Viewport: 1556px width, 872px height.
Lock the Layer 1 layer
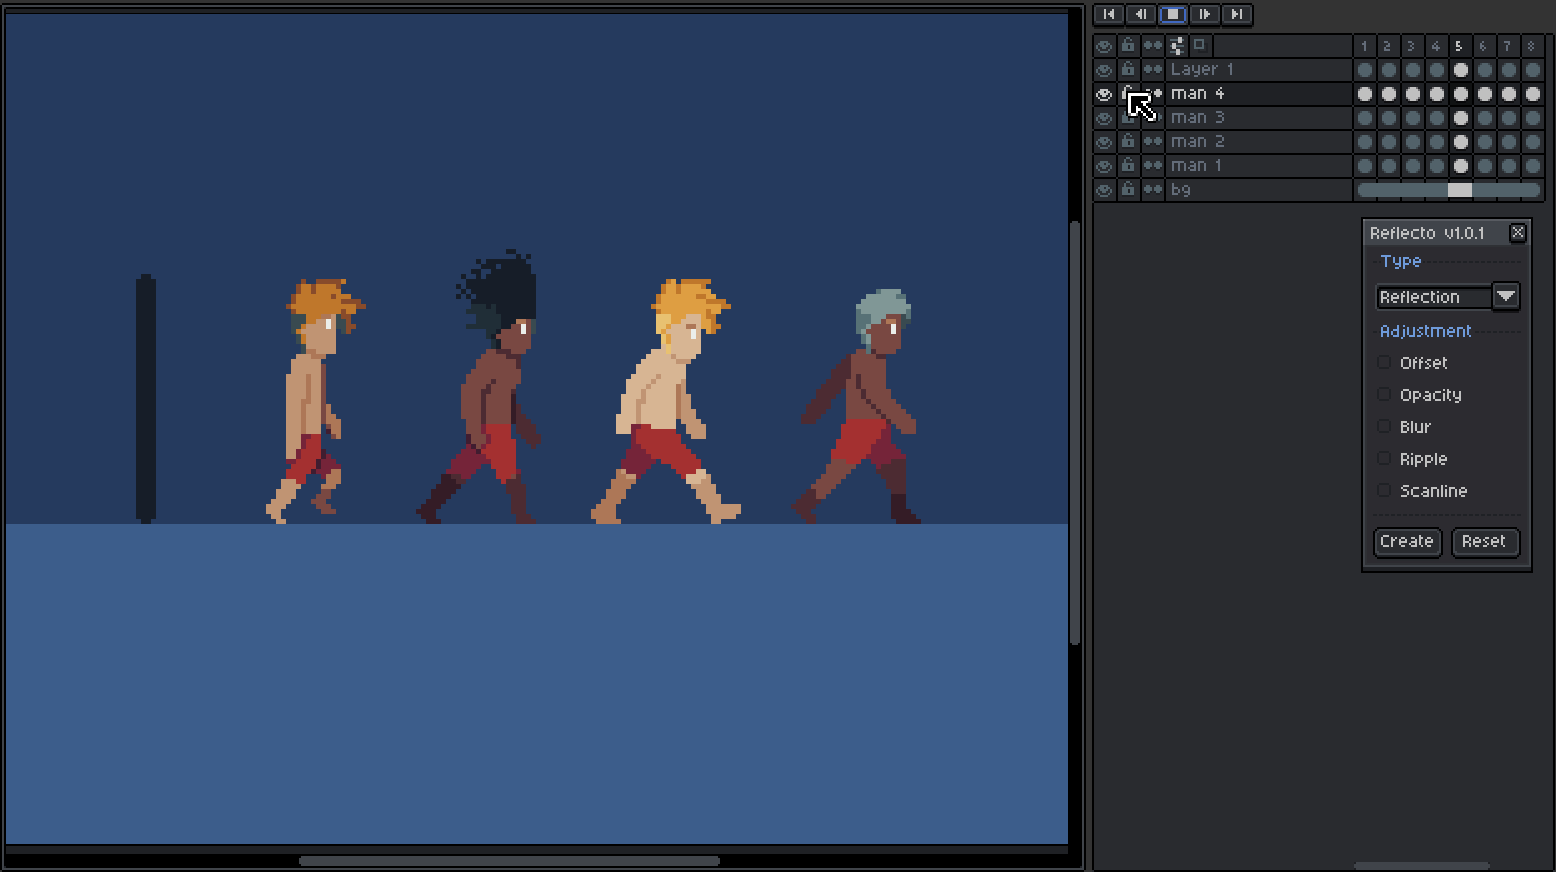click(1128, 70)
